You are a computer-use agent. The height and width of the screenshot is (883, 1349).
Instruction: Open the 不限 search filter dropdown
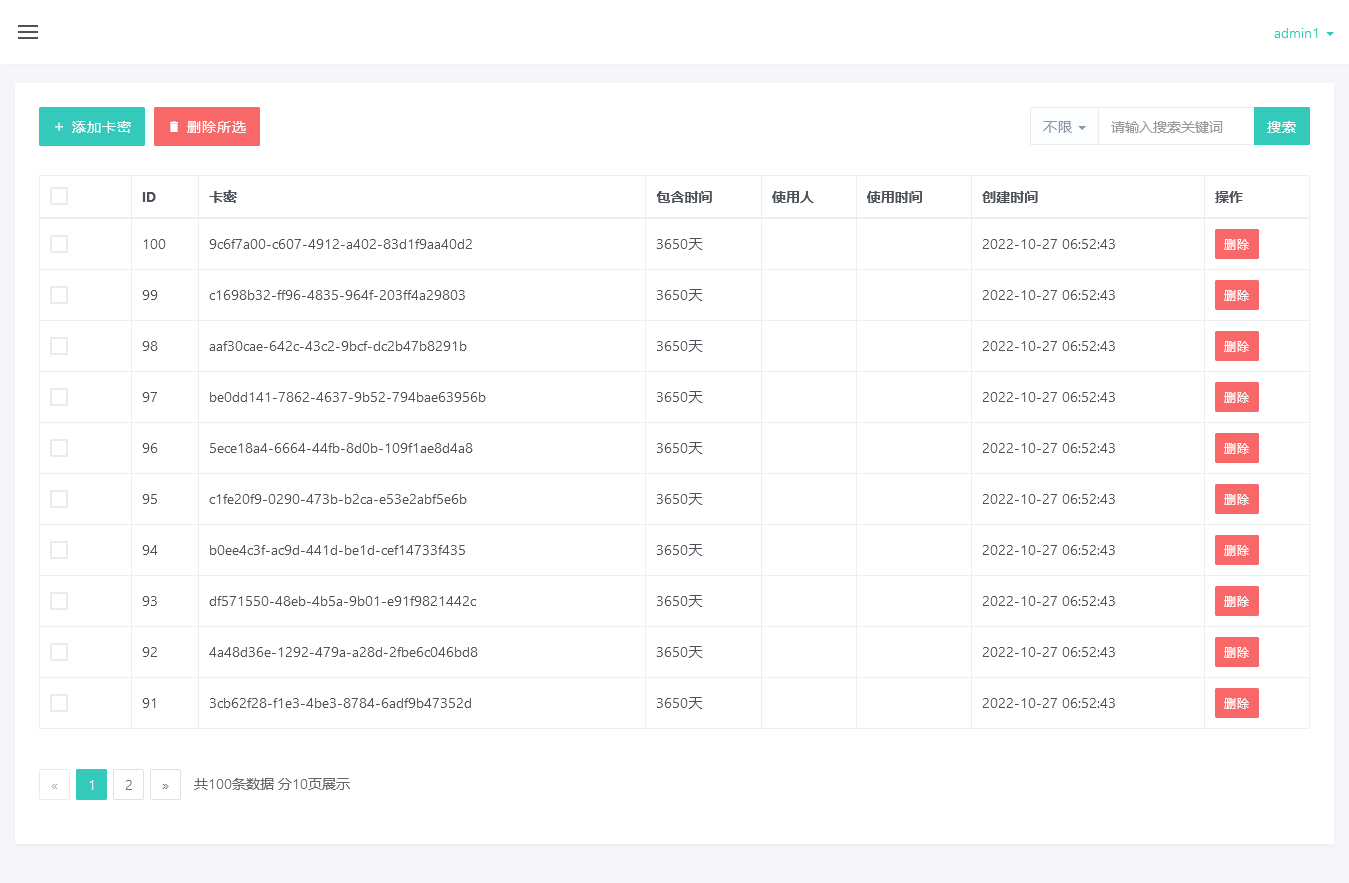click(1064, 127)
